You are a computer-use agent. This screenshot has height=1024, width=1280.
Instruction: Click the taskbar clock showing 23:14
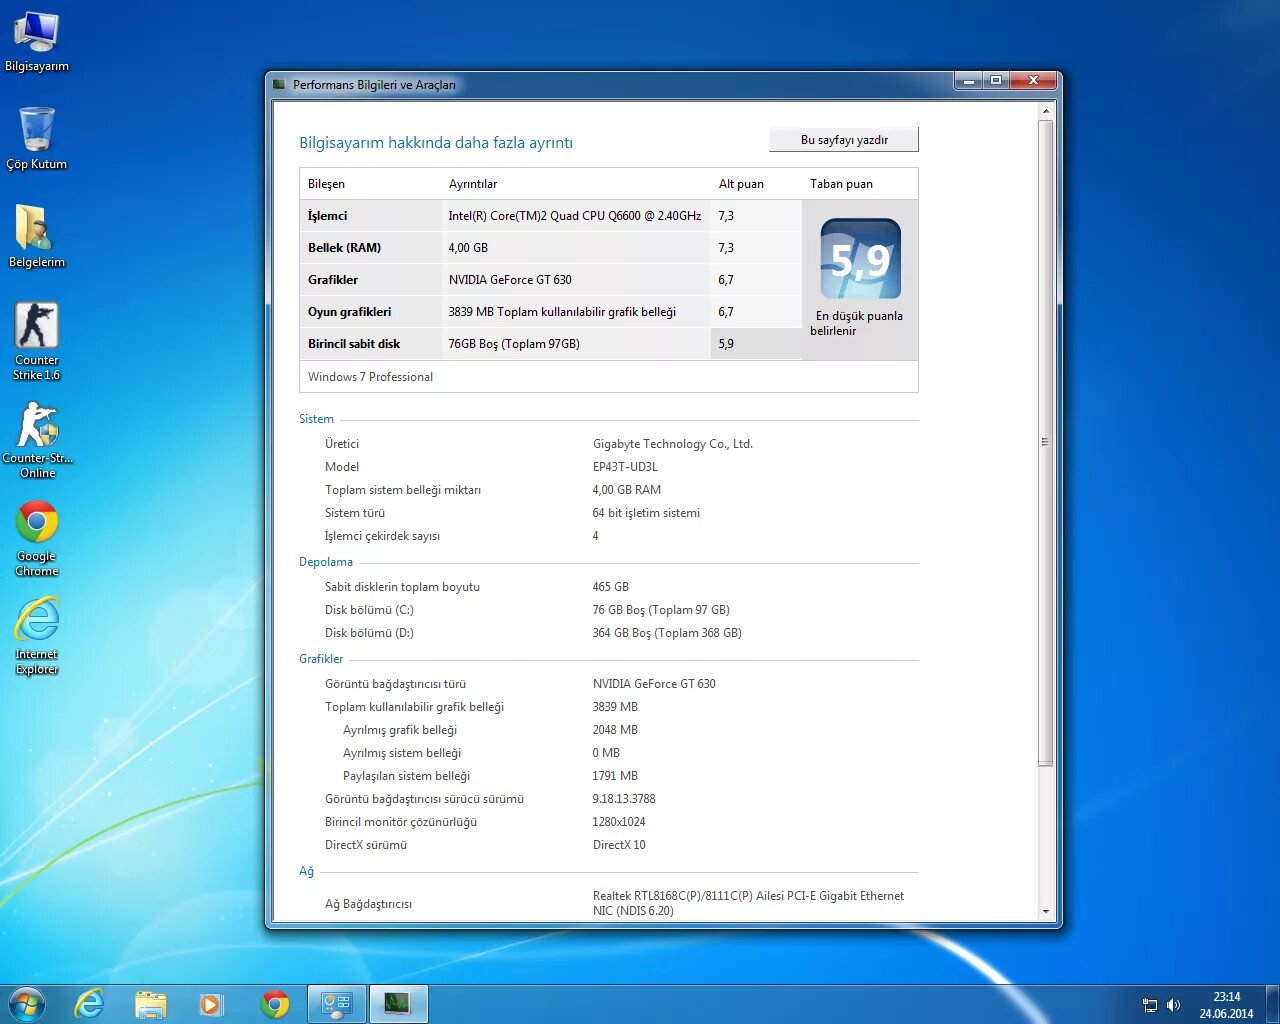point(1226,1005)
